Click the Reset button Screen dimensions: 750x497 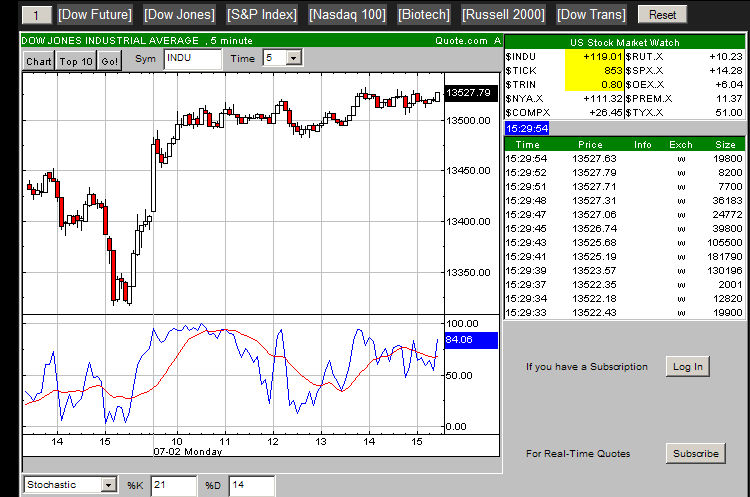click(662, 14)
